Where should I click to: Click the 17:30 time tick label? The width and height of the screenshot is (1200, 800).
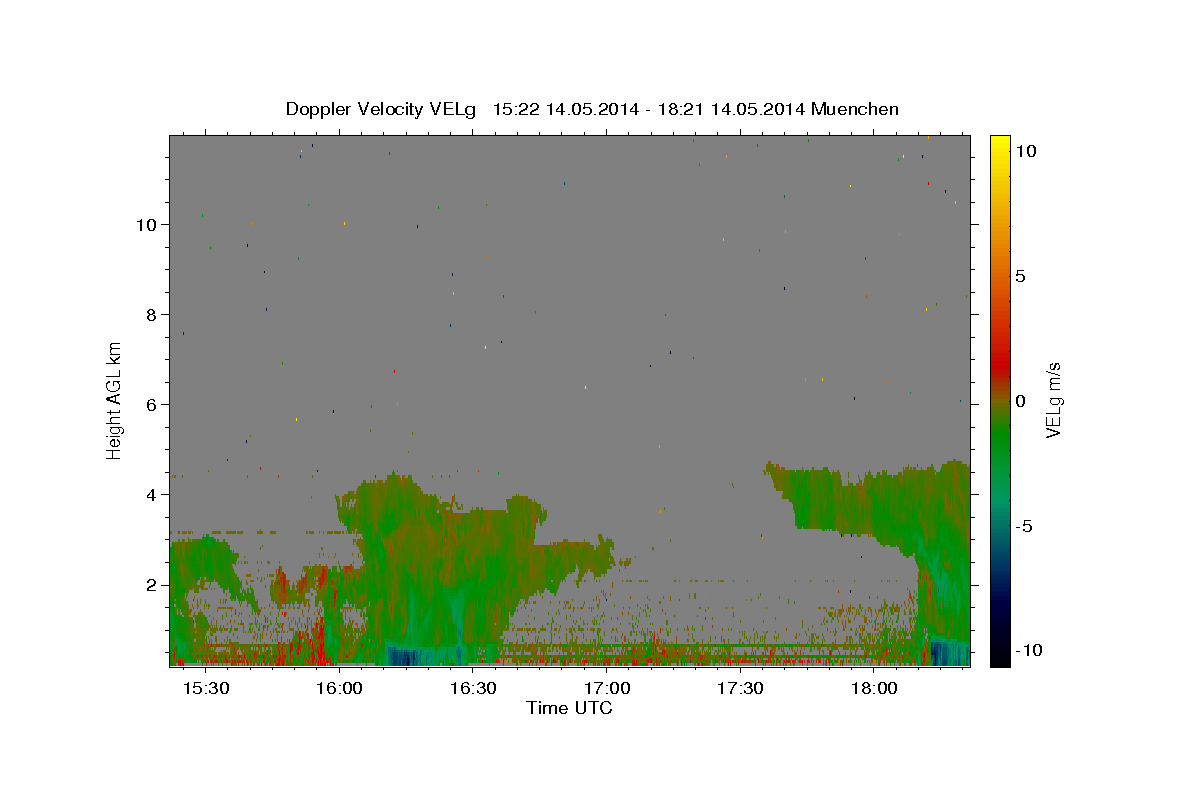[x=740, y=689]
